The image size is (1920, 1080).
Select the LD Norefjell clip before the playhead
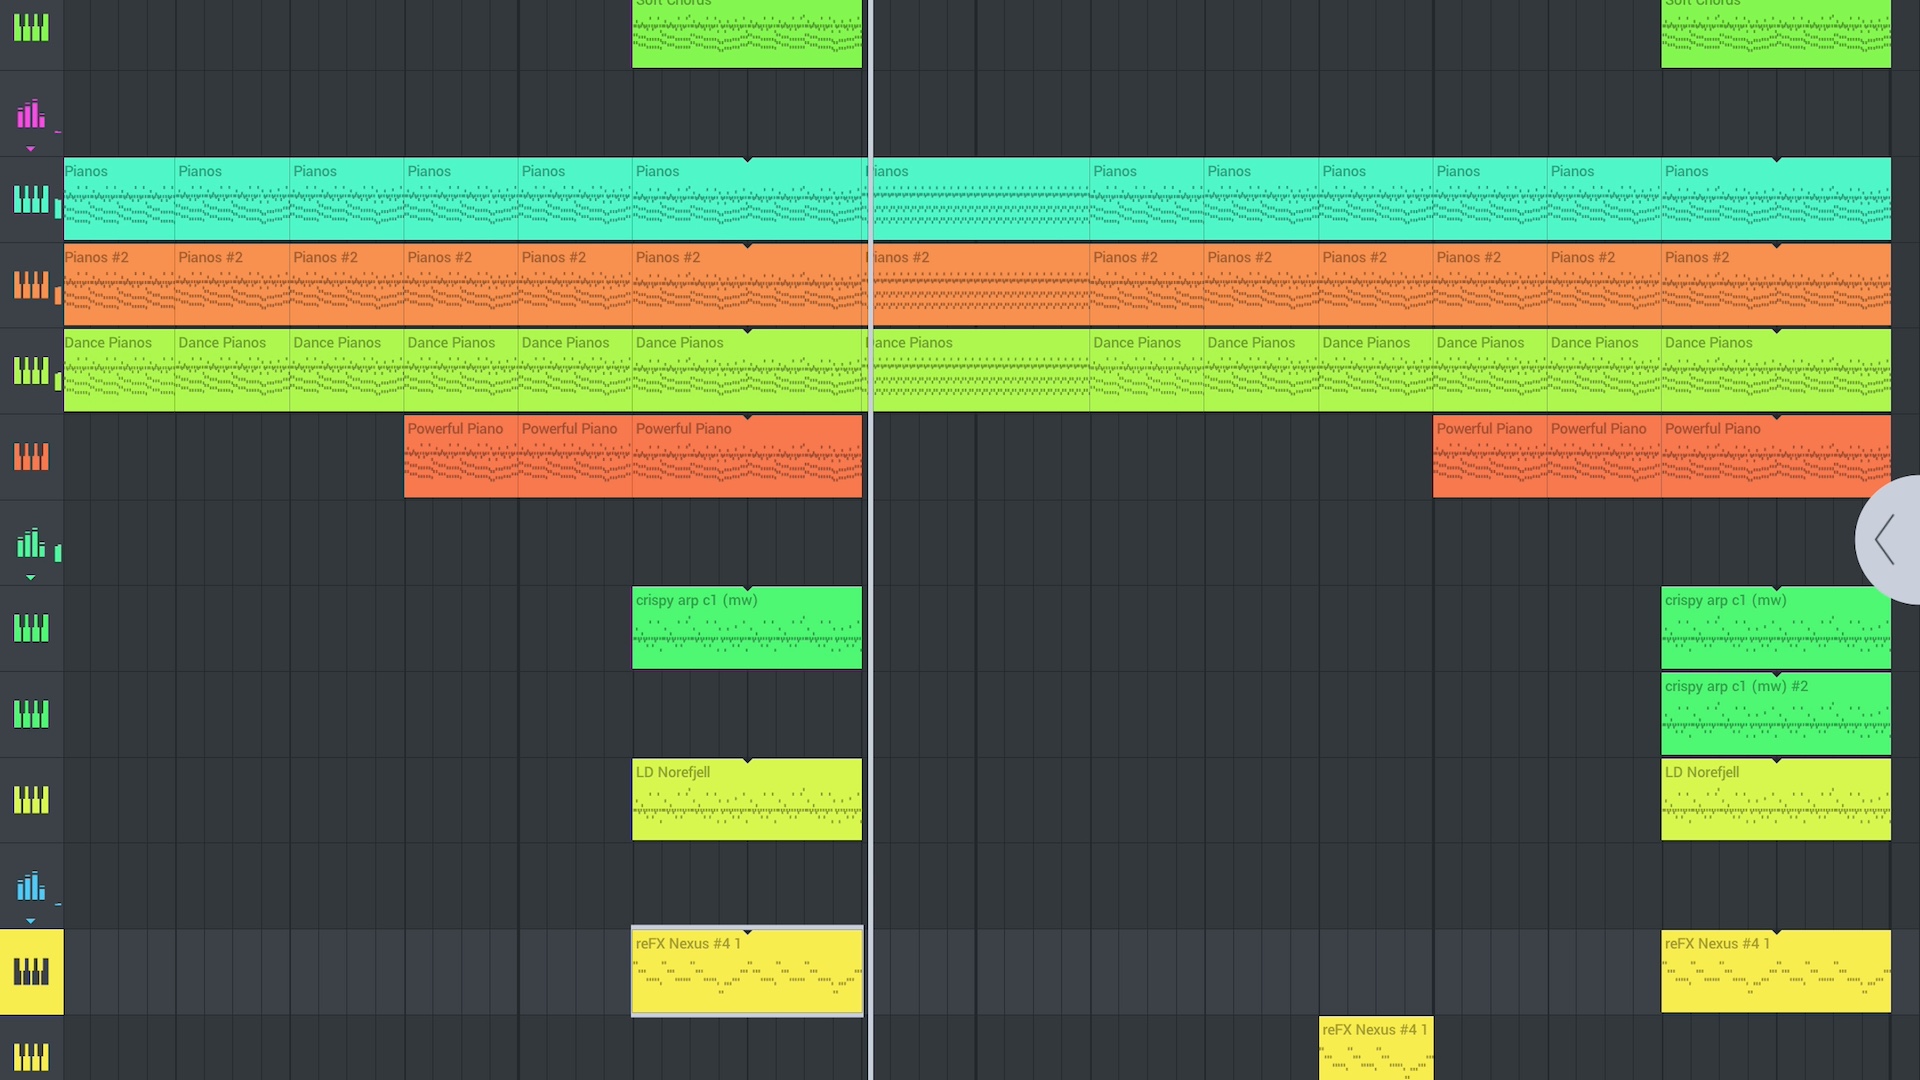click(747, 799)
